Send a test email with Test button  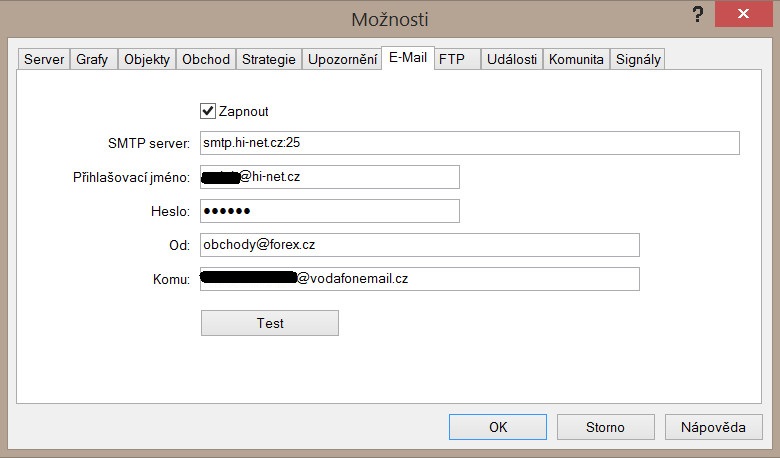(270, 323)
